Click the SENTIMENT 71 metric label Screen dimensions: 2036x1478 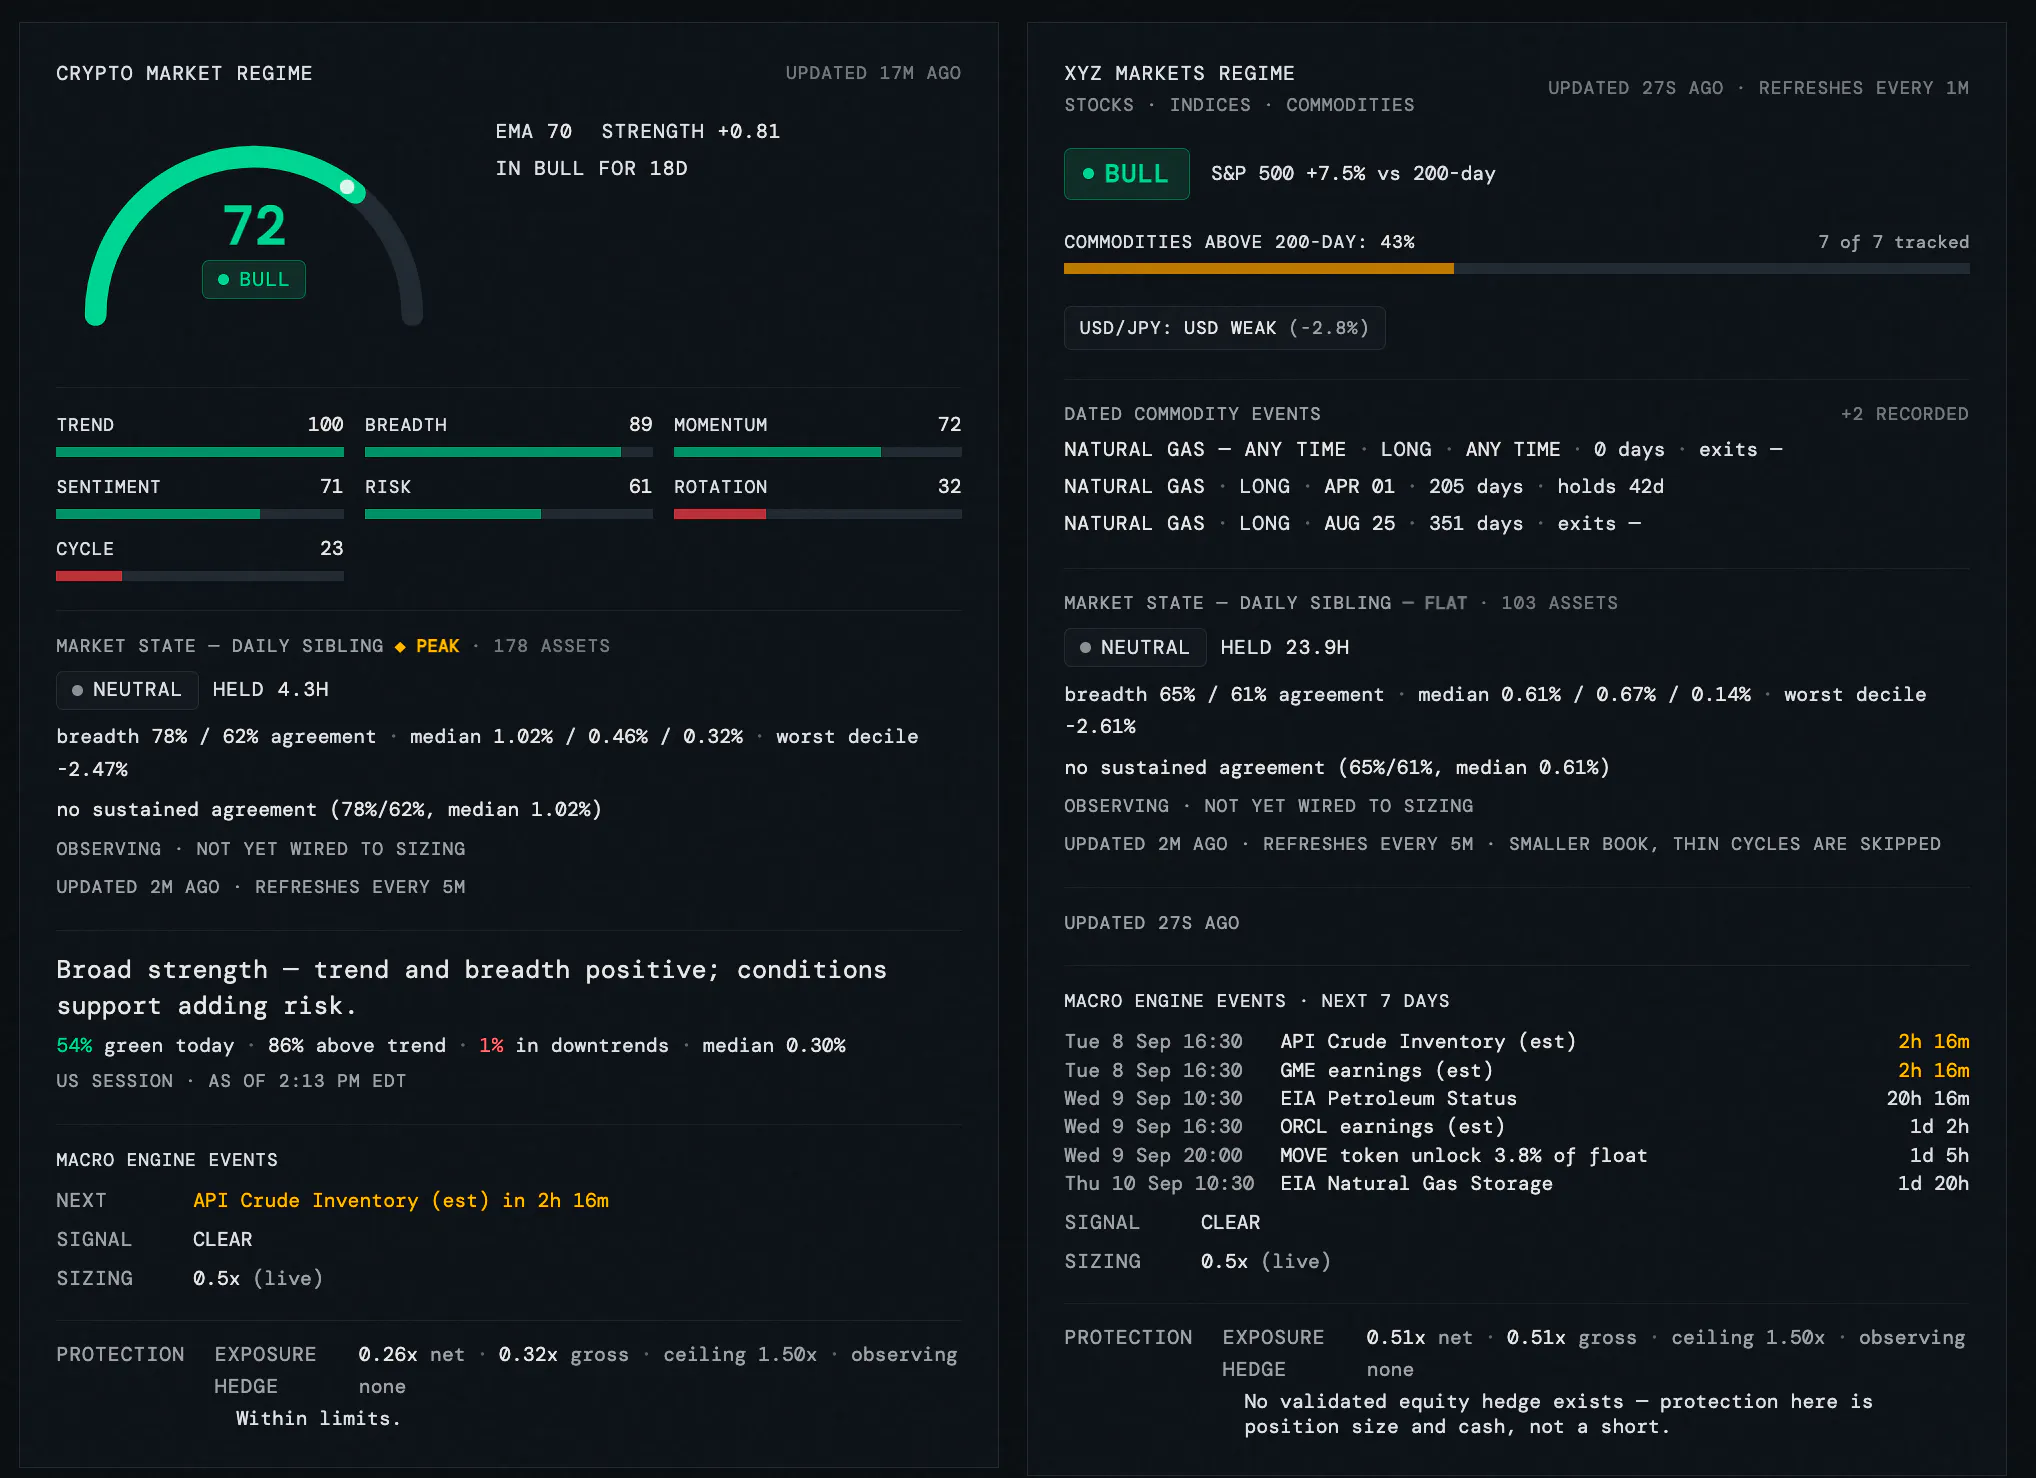pyautogui.click(x=200, y=487)
